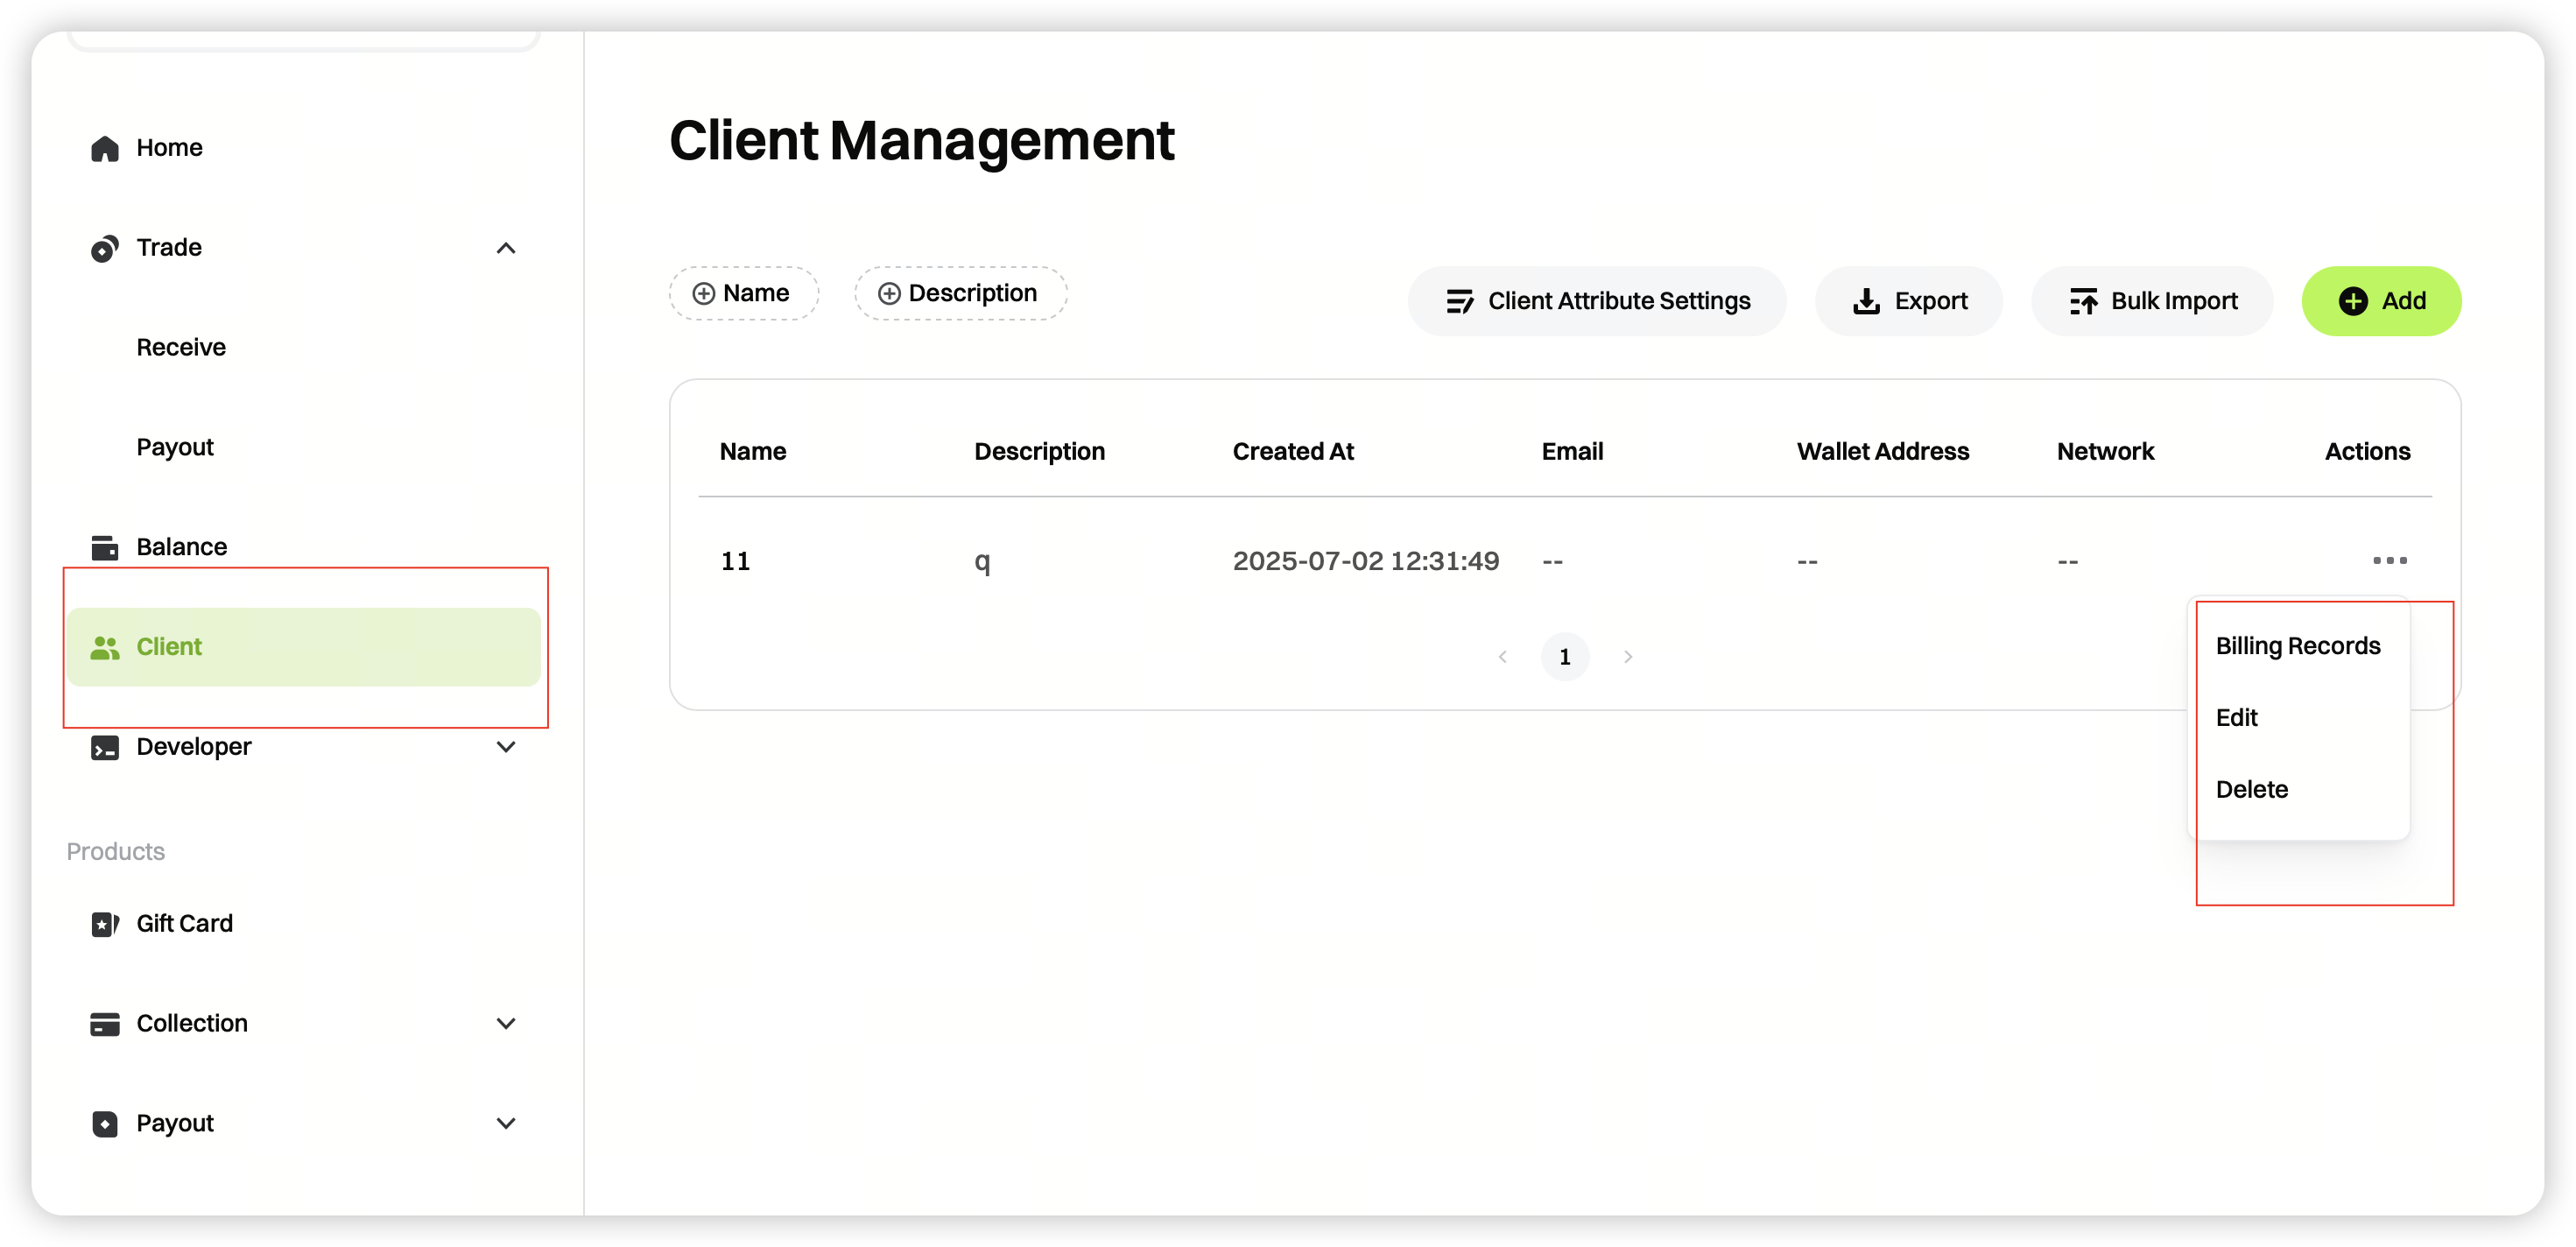The height and width of the screenshot is (1247, 2576).
Task: Click the Balance wallet icon
Action: point(104,547)
